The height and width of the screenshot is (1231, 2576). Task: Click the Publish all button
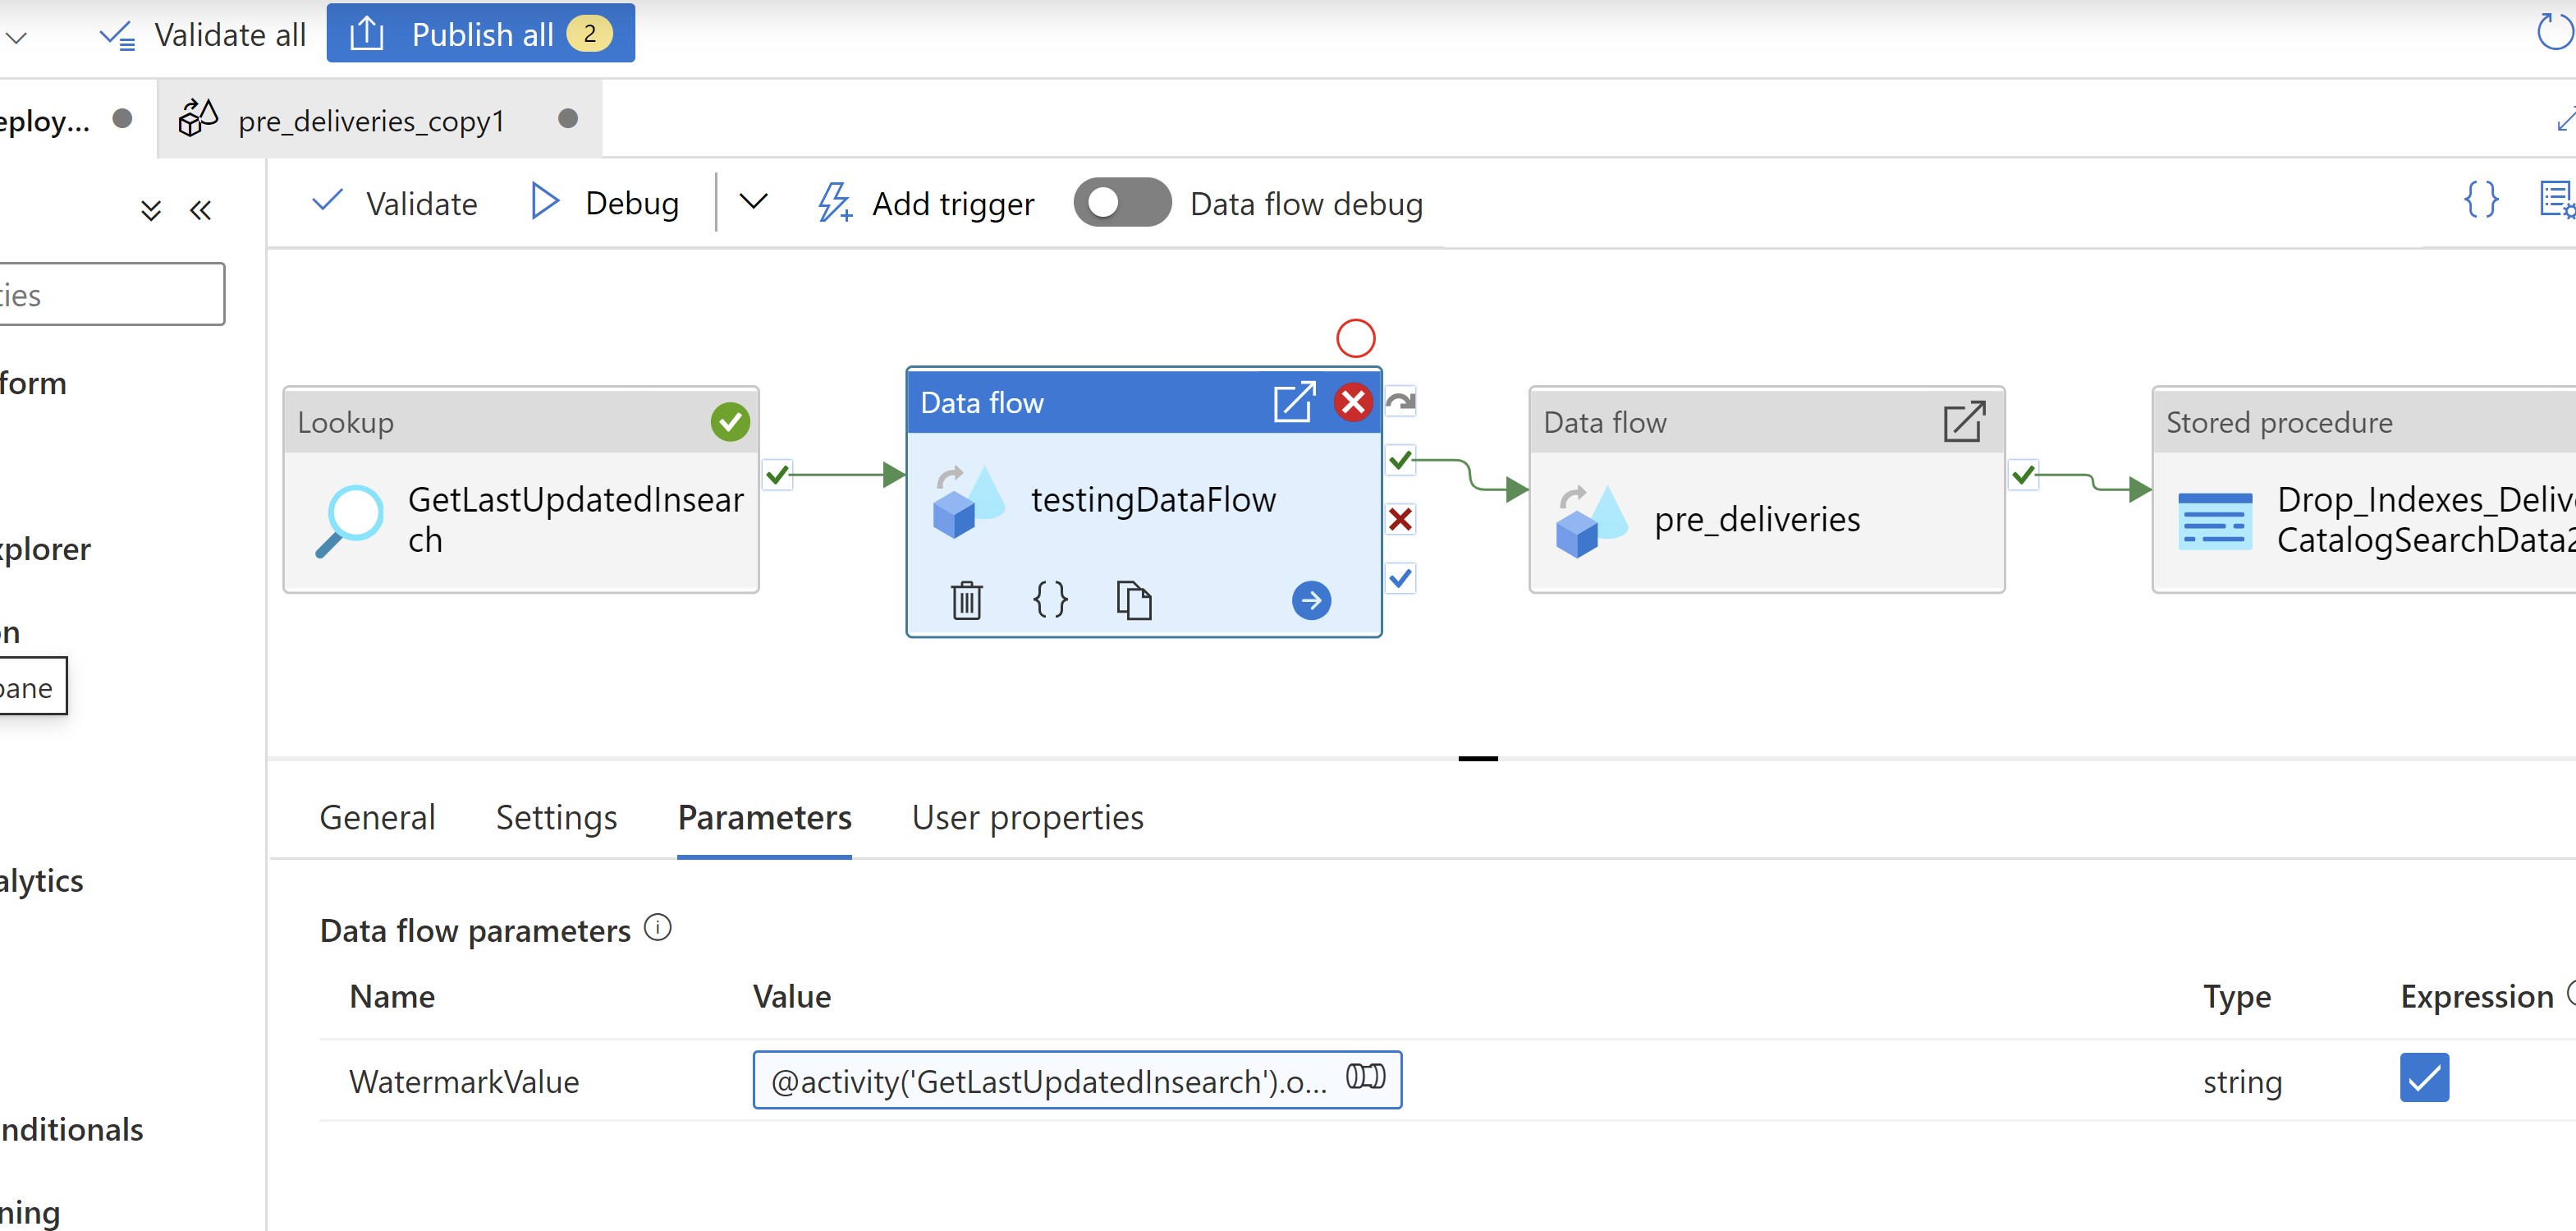point(480,33)
